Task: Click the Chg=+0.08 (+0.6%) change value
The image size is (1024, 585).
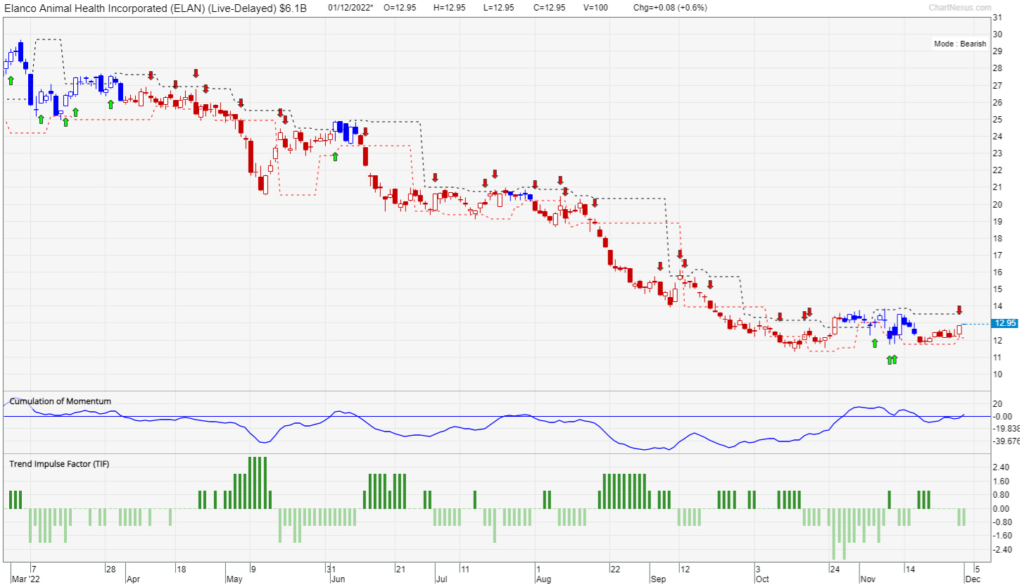Action: [x=670, y=8]
